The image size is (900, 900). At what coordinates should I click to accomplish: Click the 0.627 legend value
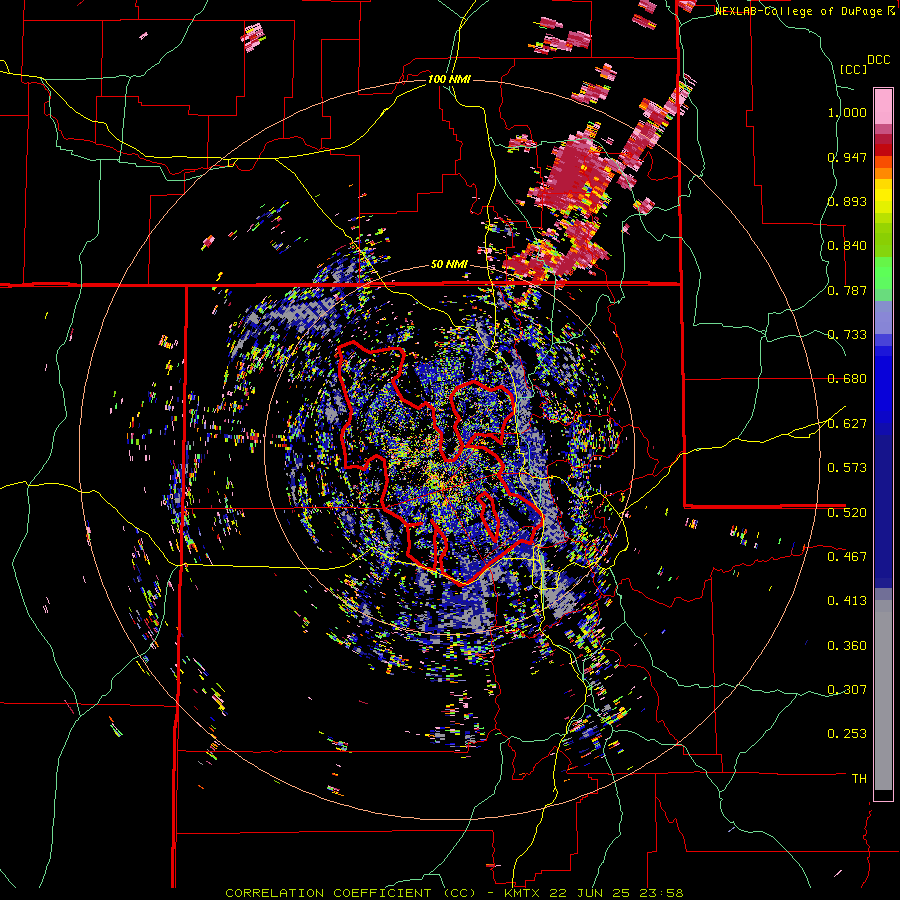pyautogui.click(x=847, y=424)
